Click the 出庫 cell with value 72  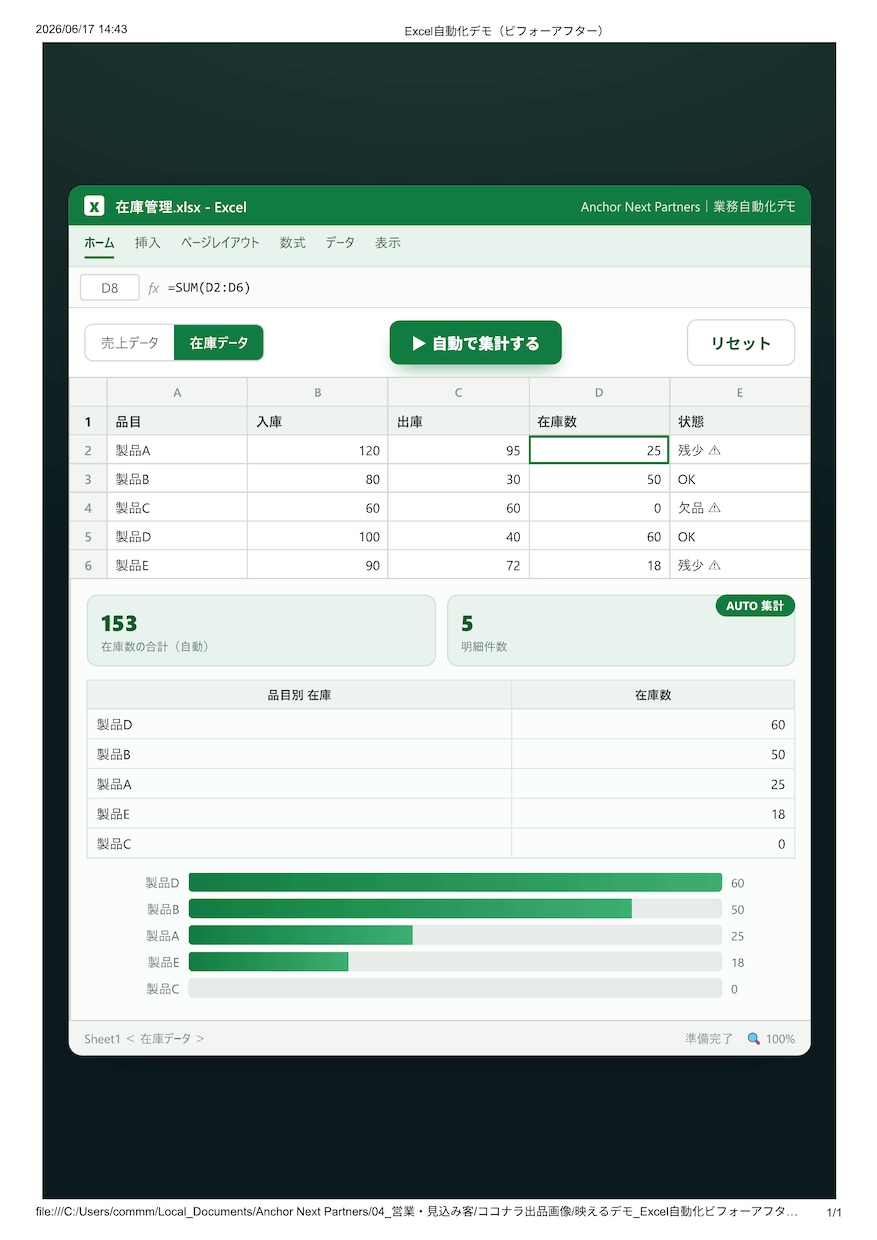coord(459,565)
